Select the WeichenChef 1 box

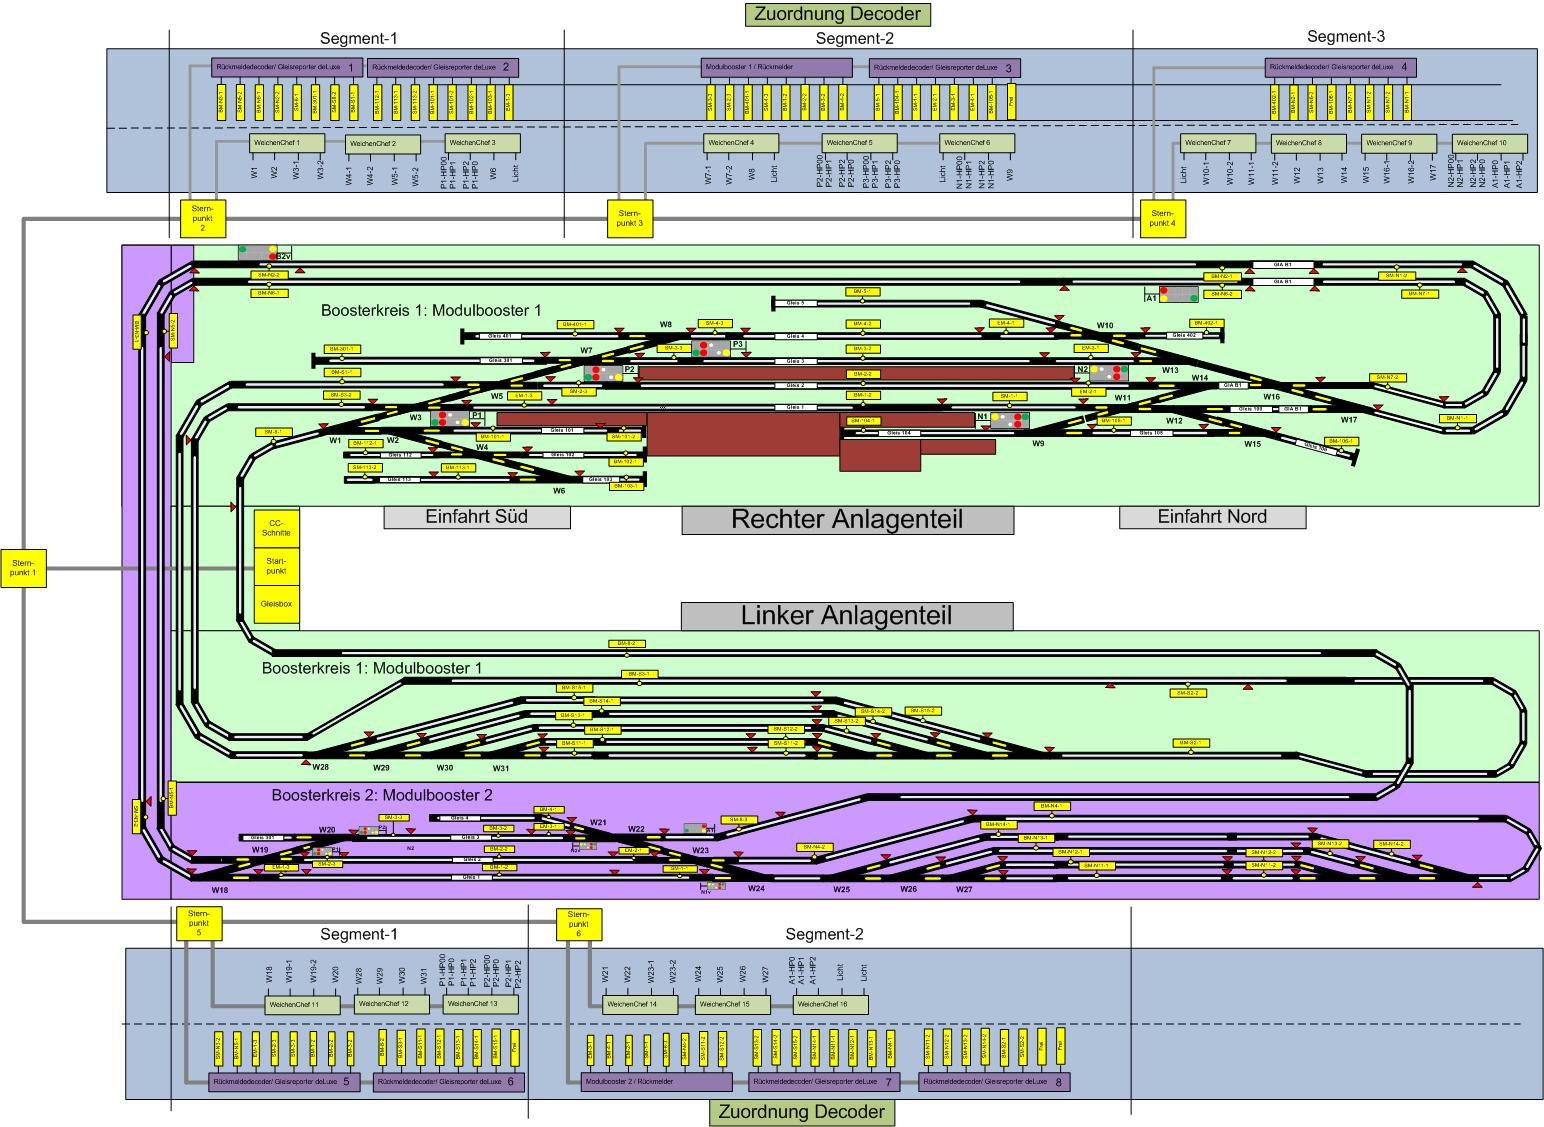(287, 144)
